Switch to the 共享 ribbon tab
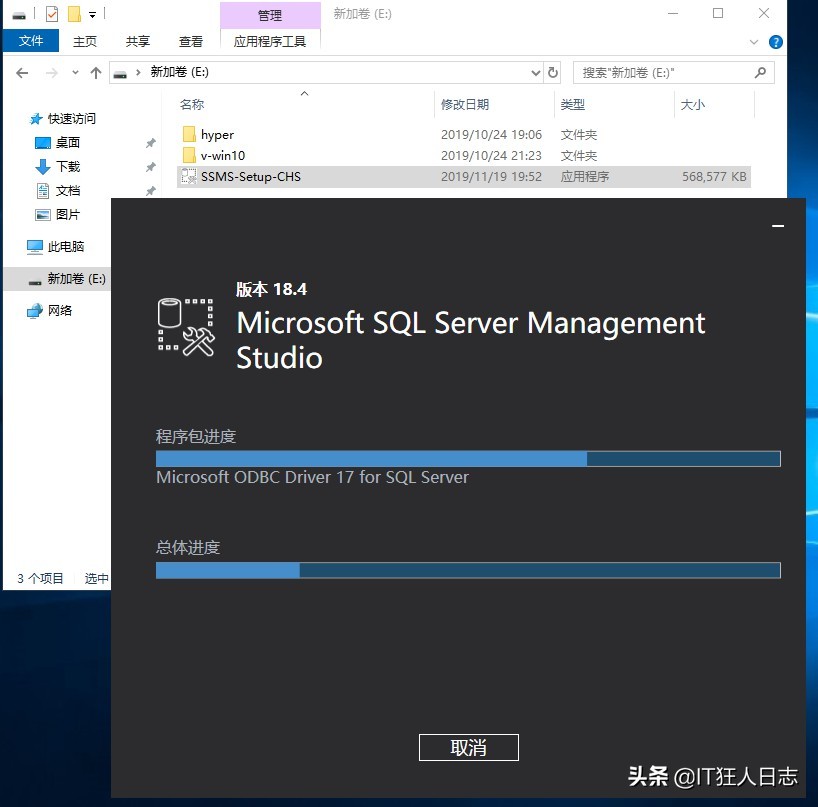This screenshot has width=818, height=807. pos(138,41)
